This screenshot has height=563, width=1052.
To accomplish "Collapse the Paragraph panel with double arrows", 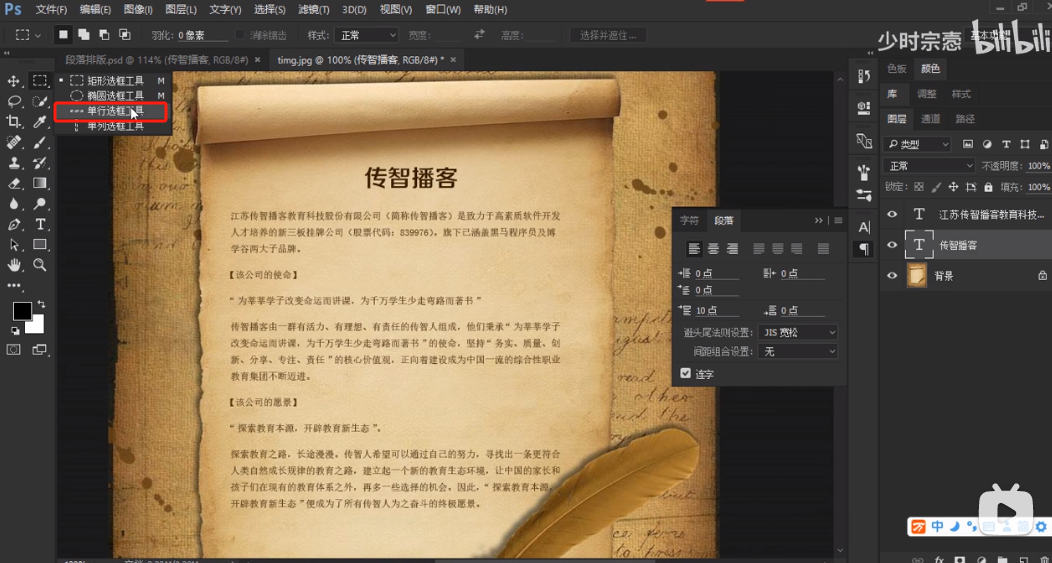I will point(819,220).
